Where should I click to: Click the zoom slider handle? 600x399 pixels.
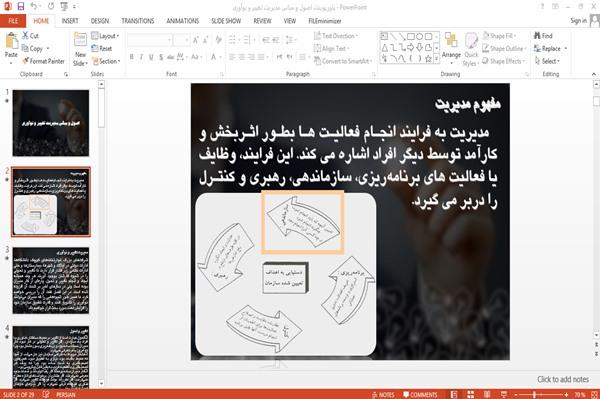tap(534, 394)
